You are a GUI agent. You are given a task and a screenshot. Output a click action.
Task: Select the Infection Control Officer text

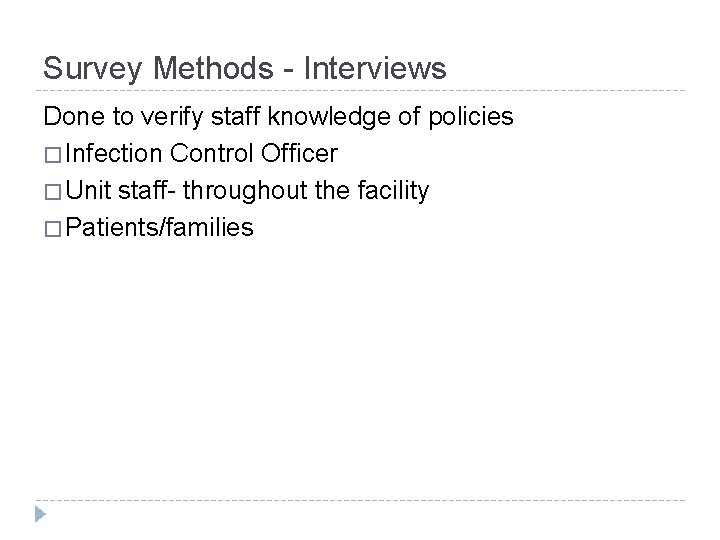pyautogui.click(x=202, y=153)
